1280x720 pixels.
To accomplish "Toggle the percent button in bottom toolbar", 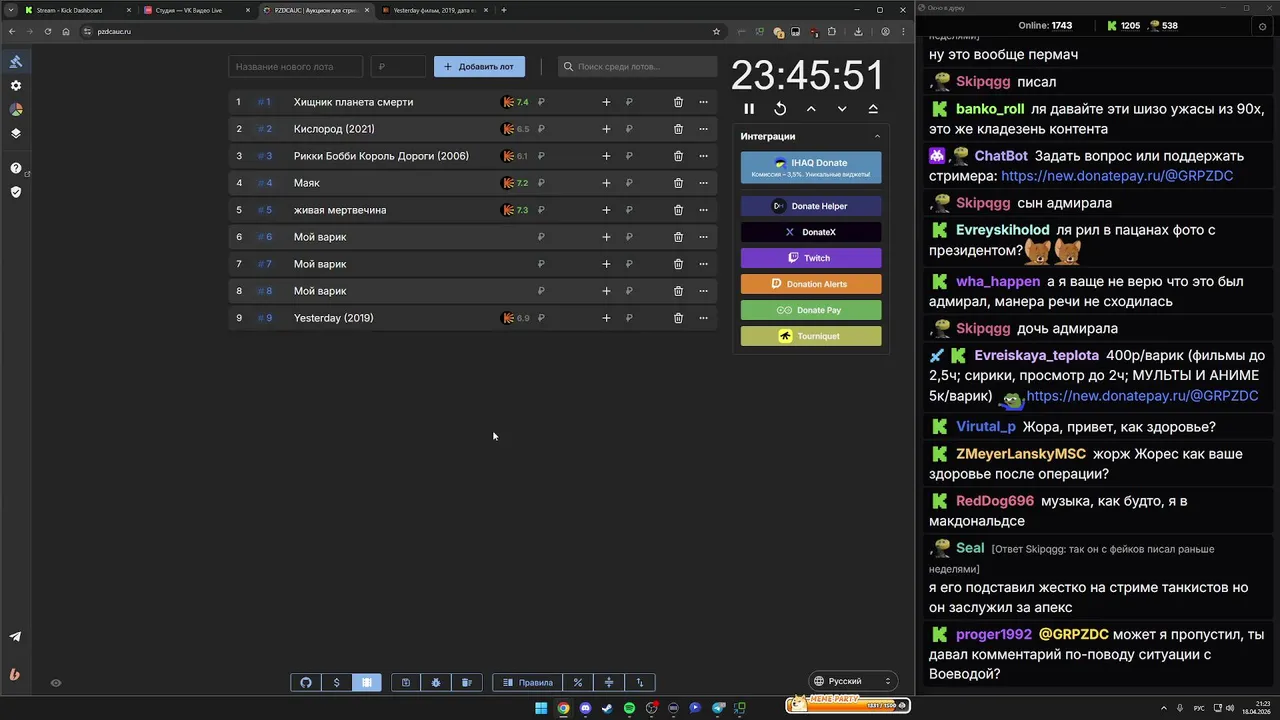I will [578, 683].
